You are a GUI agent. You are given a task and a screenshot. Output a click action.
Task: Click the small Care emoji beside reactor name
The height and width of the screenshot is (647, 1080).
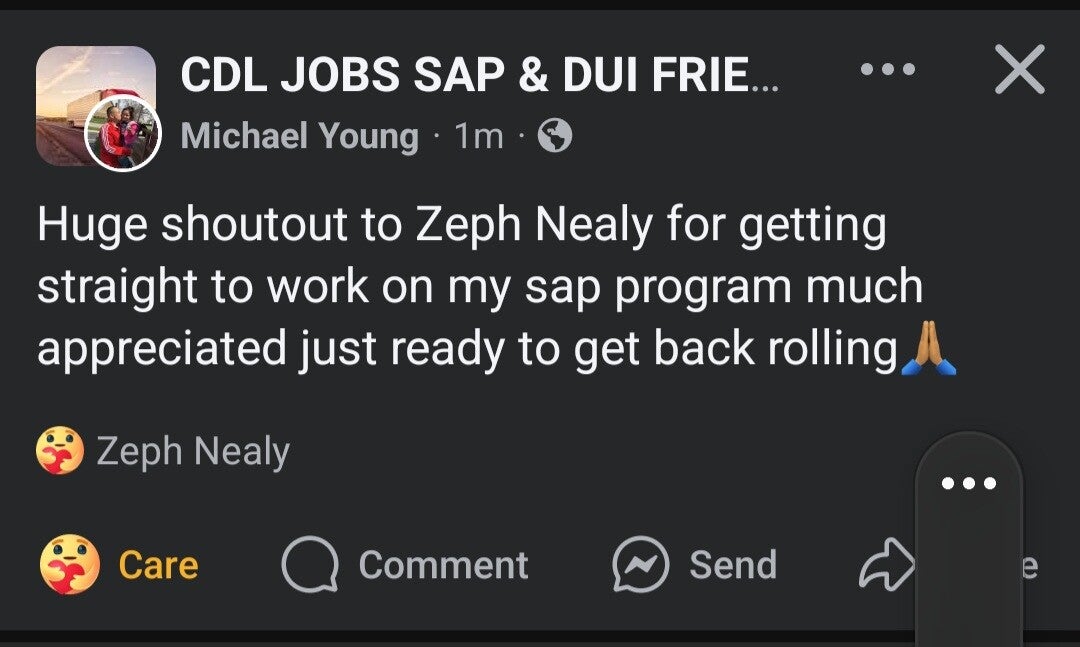coord(60,452)
